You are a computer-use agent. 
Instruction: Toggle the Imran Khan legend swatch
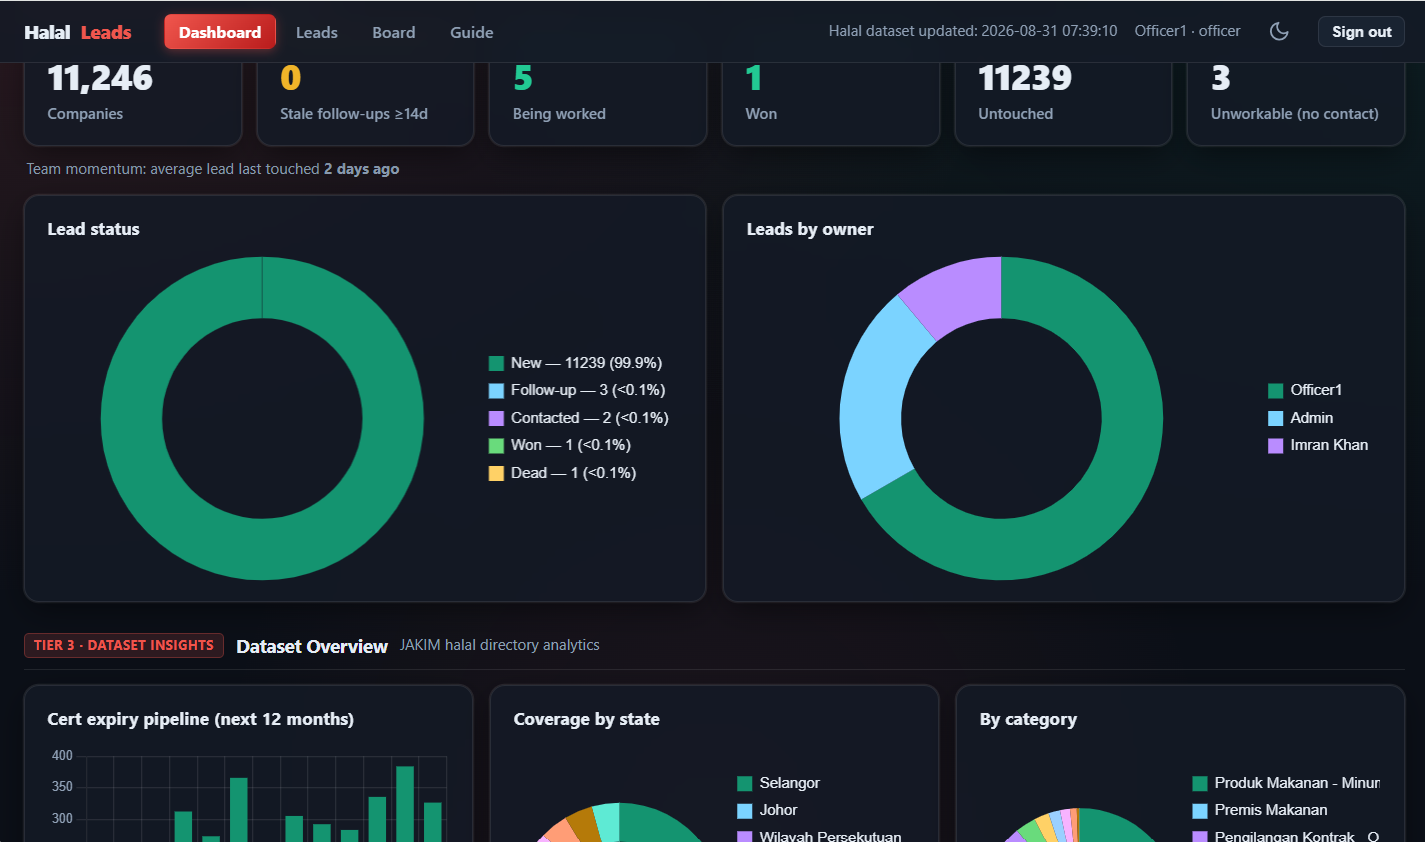1276,446
